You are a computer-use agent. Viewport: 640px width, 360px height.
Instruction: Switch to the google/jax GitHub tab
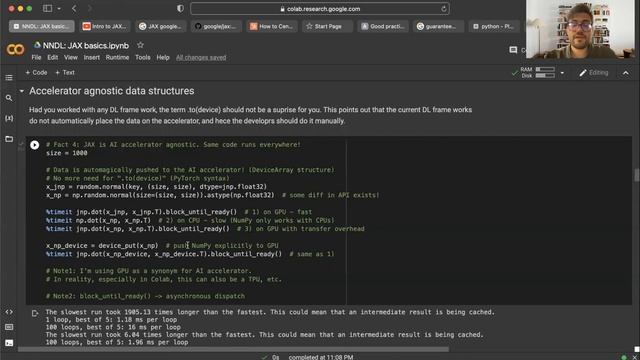tap(216, 26)
